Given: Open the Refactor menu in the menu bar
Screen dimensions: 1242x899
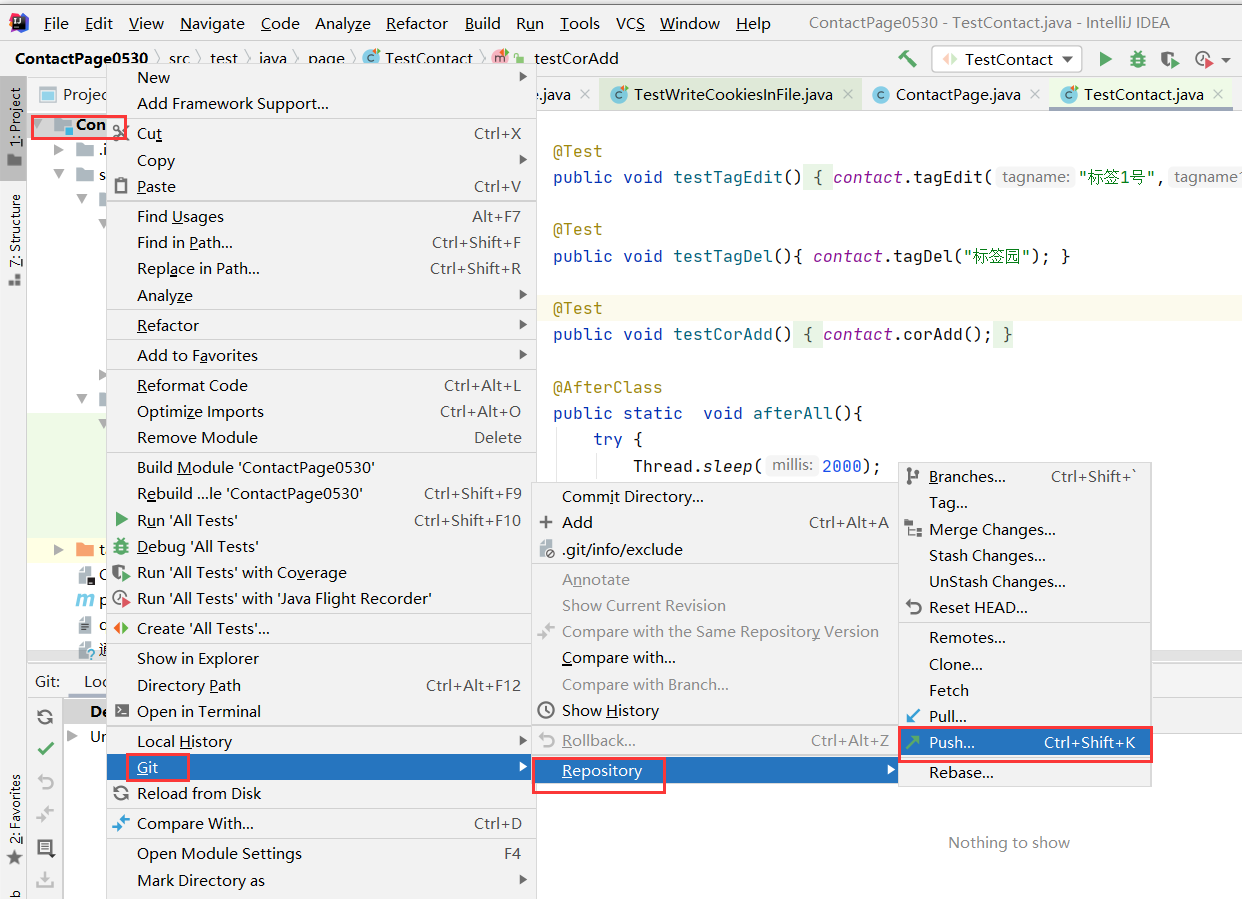Looking at the screenshot, I should [417, 23].
